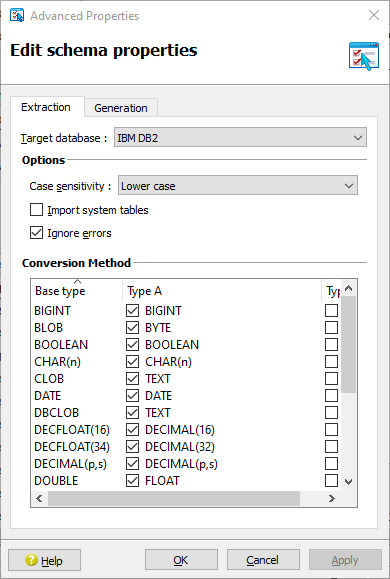Select the DOUBLE base type row
Viewport: 390px width, 579px height.
[x=56, y=480]
